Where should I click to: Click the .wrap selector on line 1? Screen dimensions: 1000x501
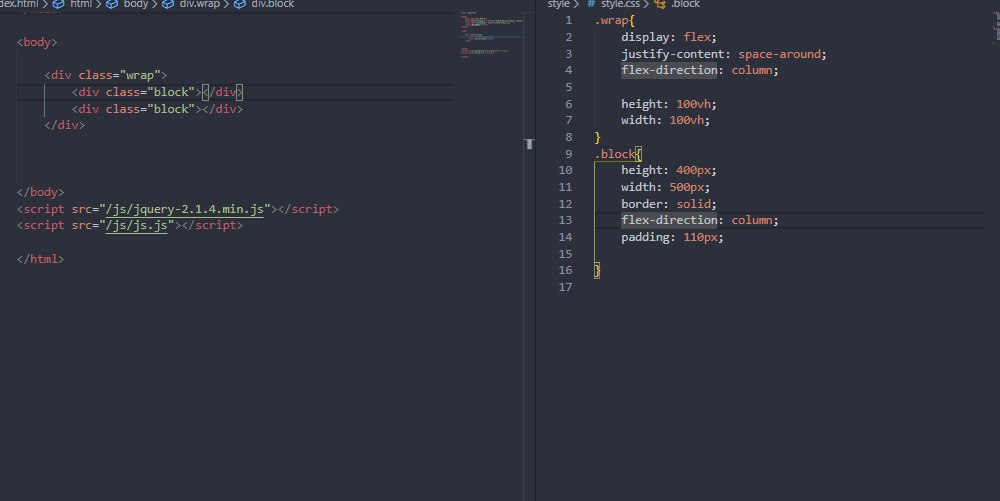[x=611, y=20]
